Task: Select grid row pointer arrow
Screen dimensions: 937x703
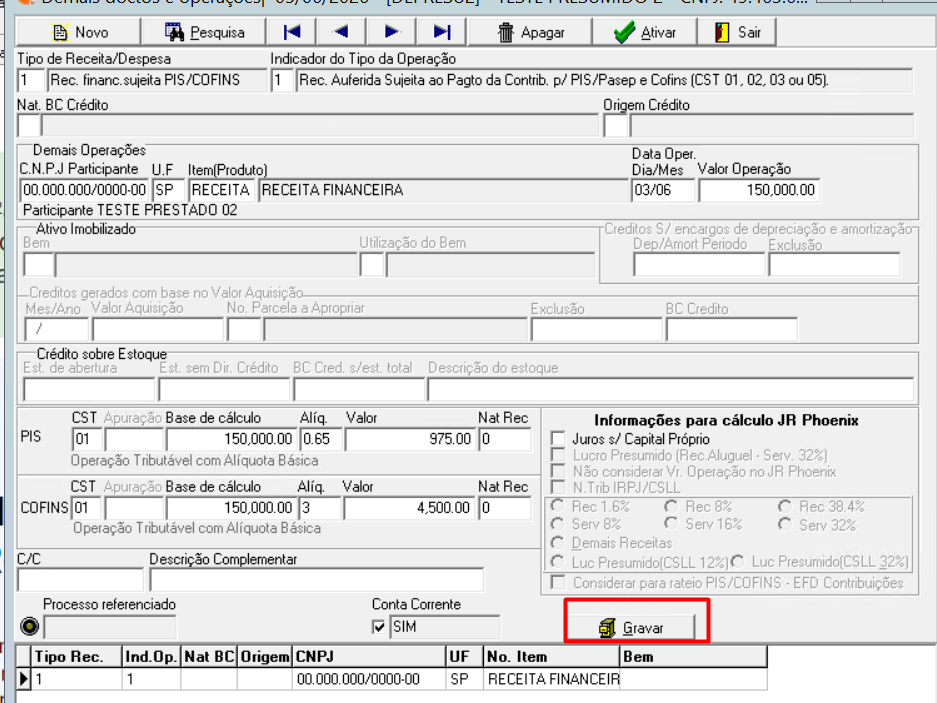Action: pyautogui.click(x=23, y=679)
